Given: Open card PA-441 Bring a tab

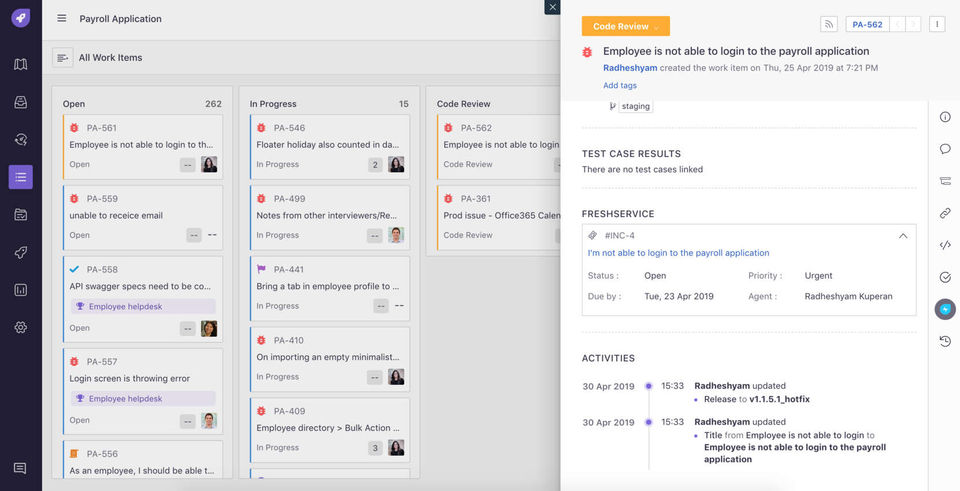Looking at the screenshot, I should click(330, 288).
